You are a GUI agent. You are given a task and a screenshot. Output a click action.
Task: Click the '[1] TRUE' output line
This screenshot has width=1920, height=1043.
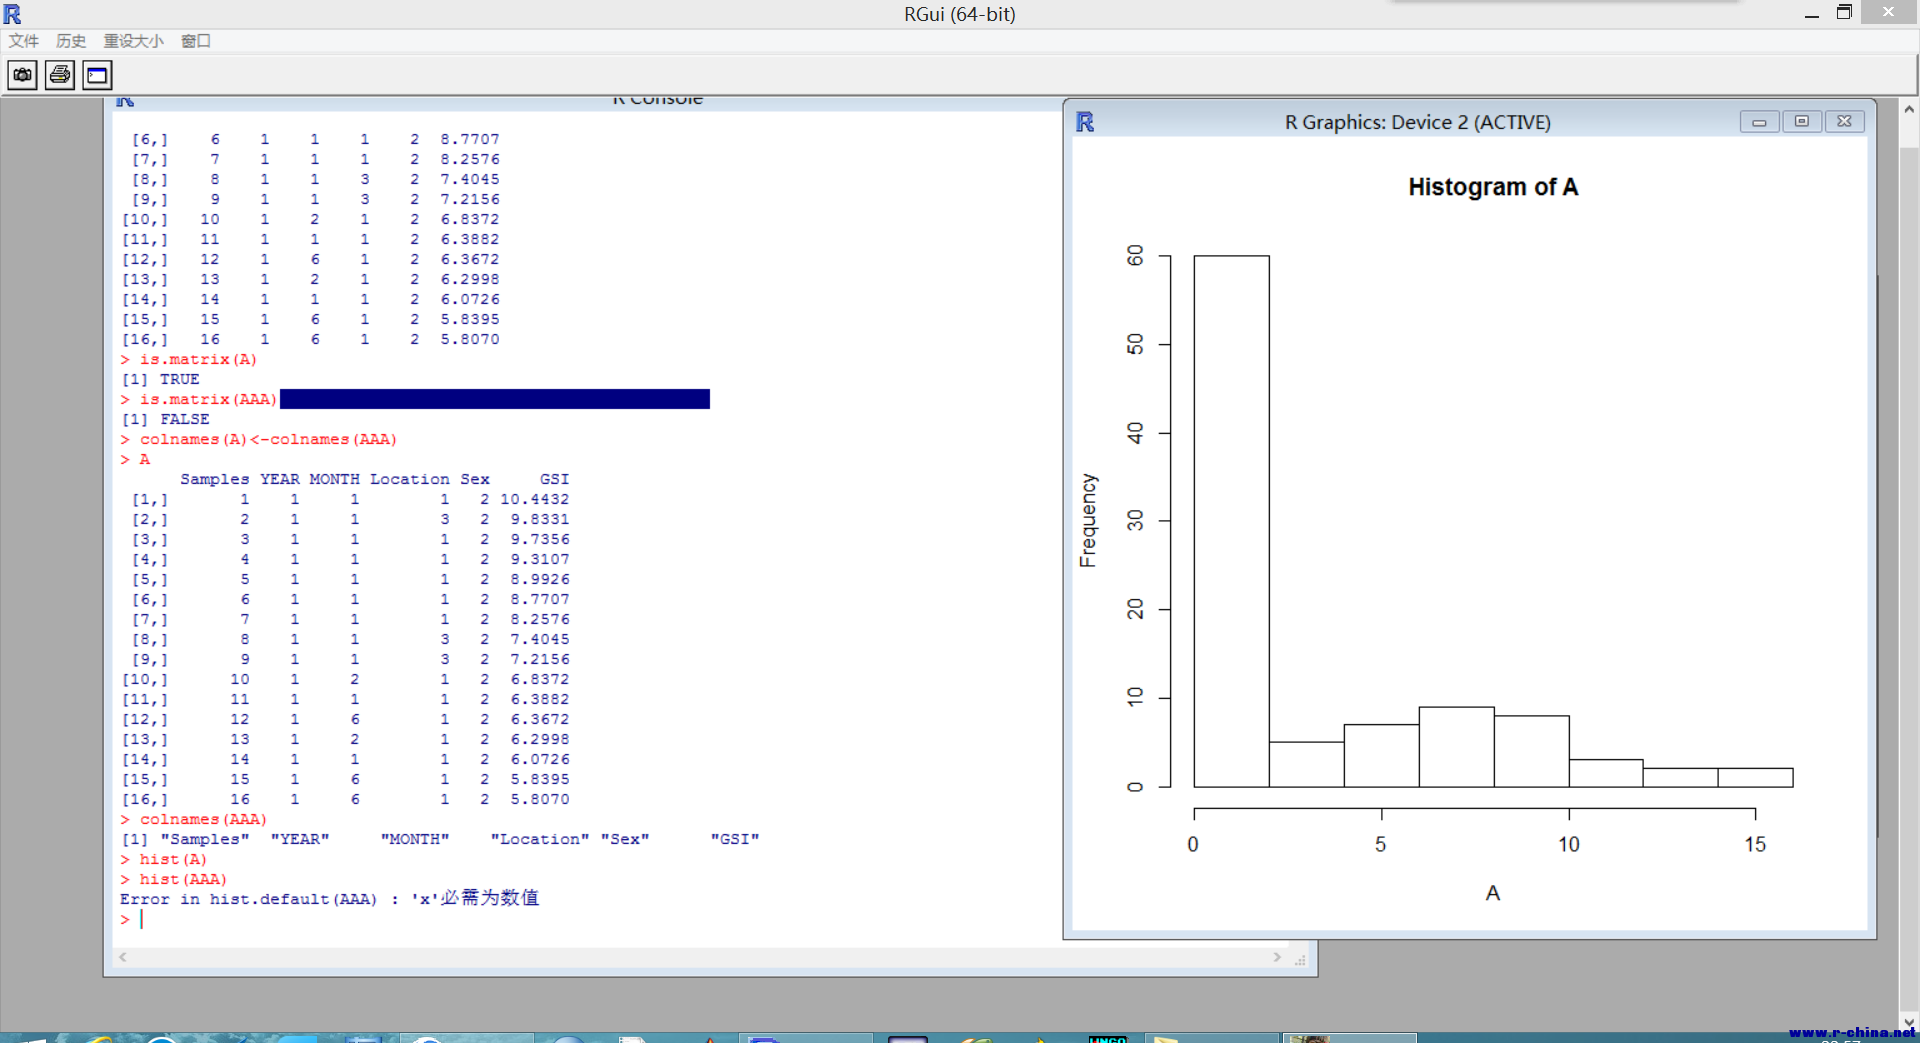coord(160,379)
